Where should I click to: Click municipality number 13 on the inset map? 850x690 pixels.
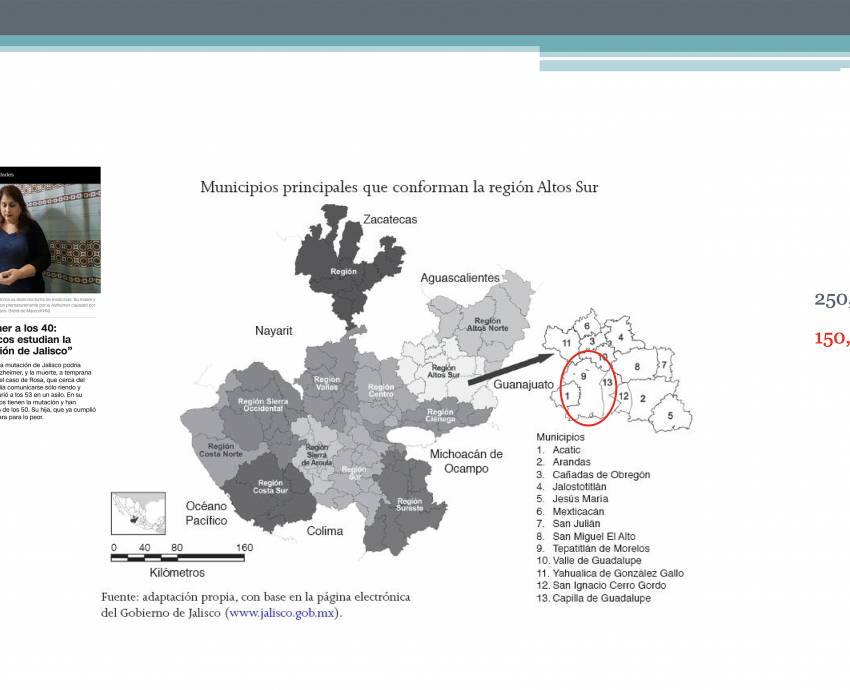click(x=607, y=382)
